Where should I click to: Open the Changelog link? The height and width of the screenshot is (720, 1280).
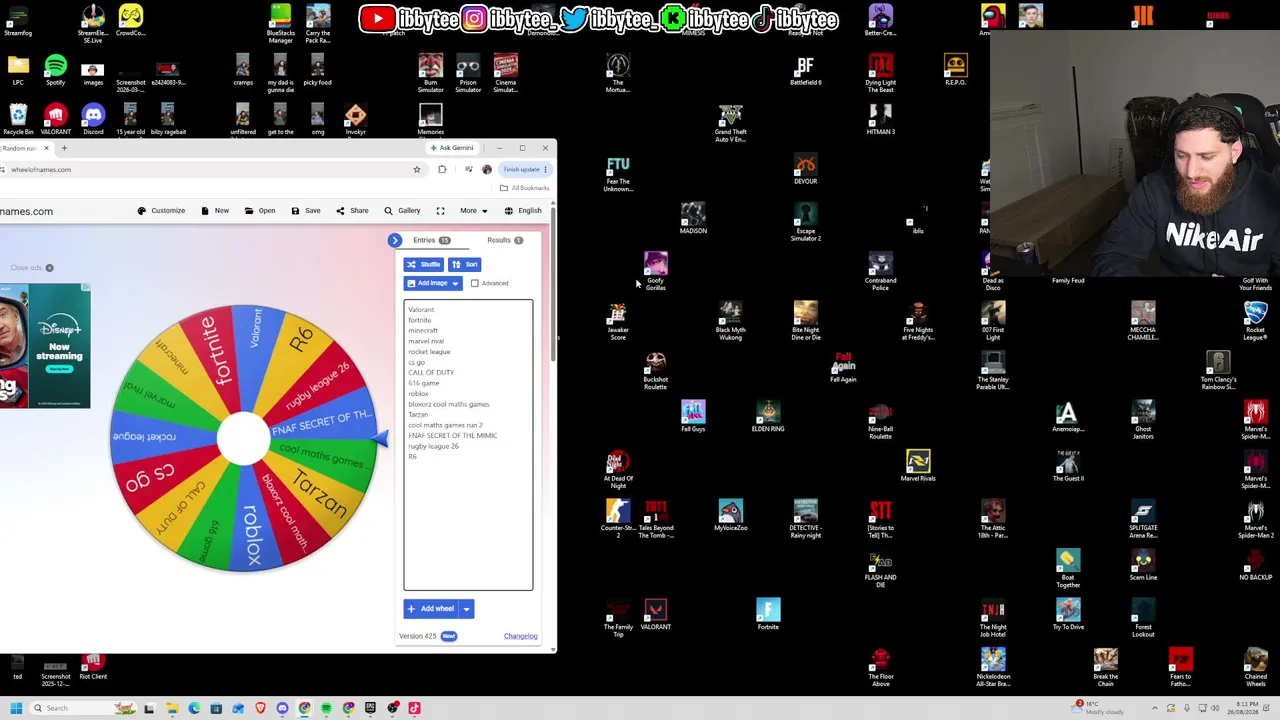pos(520,636)
